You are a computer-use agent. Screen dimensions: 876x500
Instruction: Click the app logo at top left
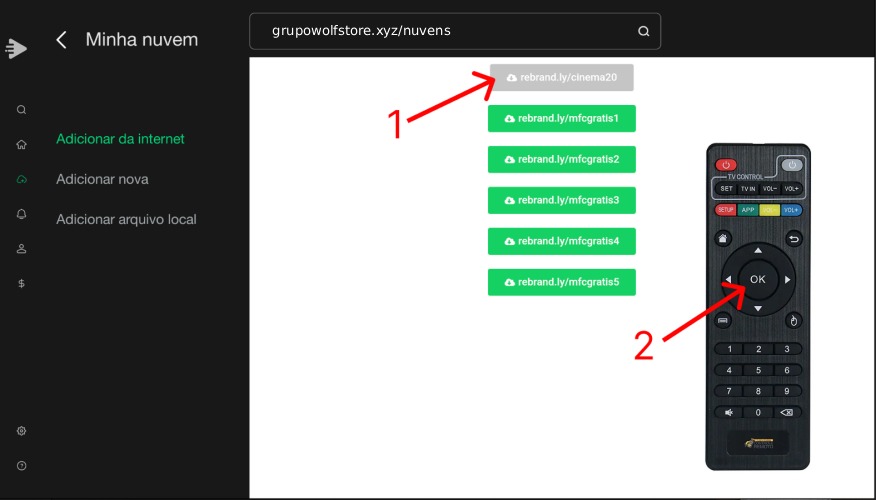16,47
